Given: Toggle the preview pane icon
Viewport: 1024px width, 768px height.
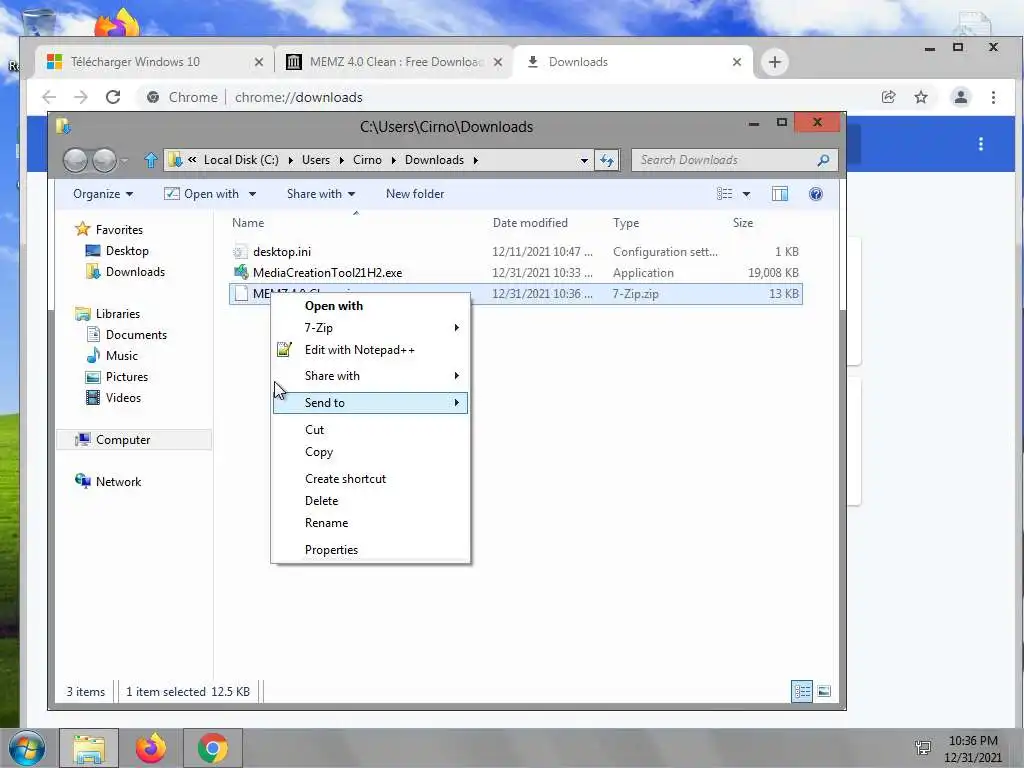Looking at the screenshot, I should point(780,194).
